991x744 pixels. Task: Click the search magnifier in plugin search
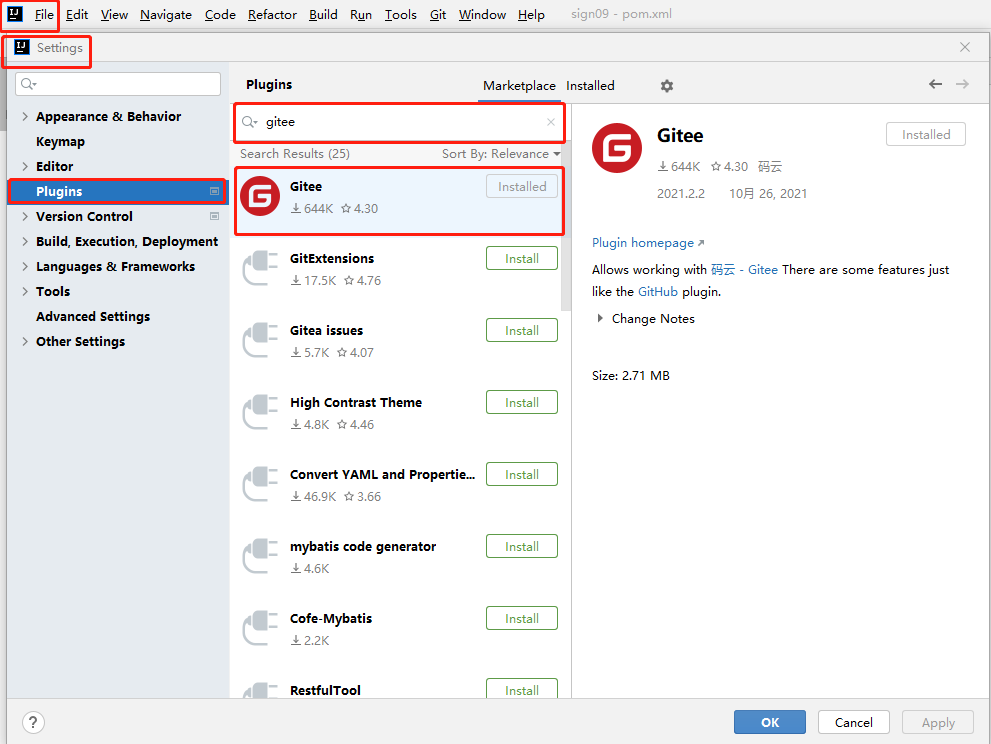(249, 122)
